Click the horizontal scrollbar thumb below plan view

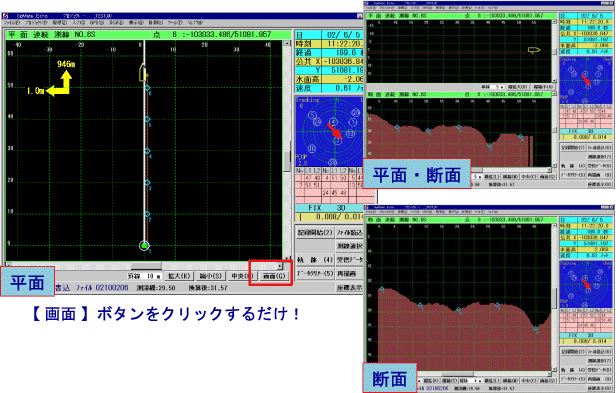(x=146, y=266)
